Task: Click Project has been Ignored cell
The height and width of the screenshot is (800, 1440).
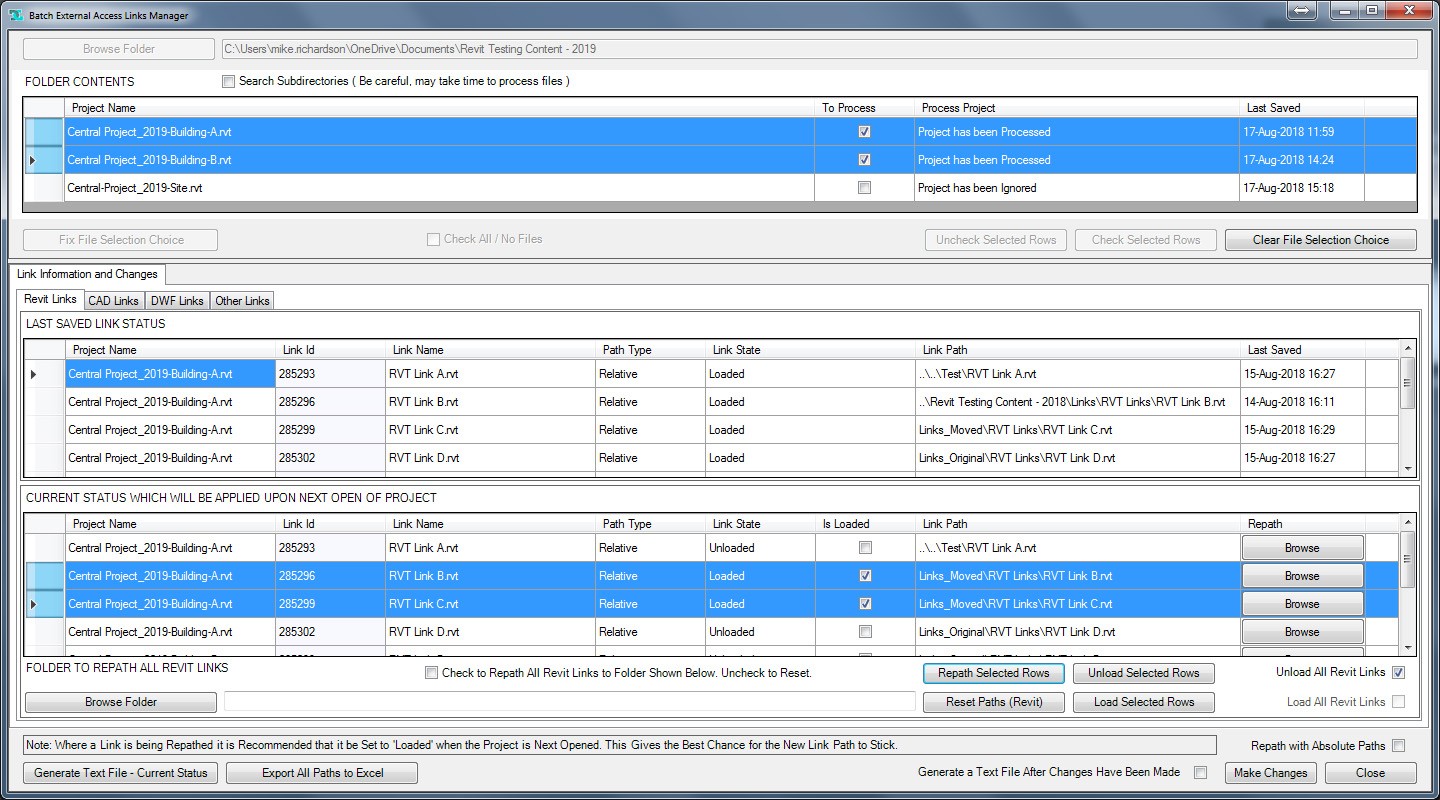Action: (x=1077, y=188)
